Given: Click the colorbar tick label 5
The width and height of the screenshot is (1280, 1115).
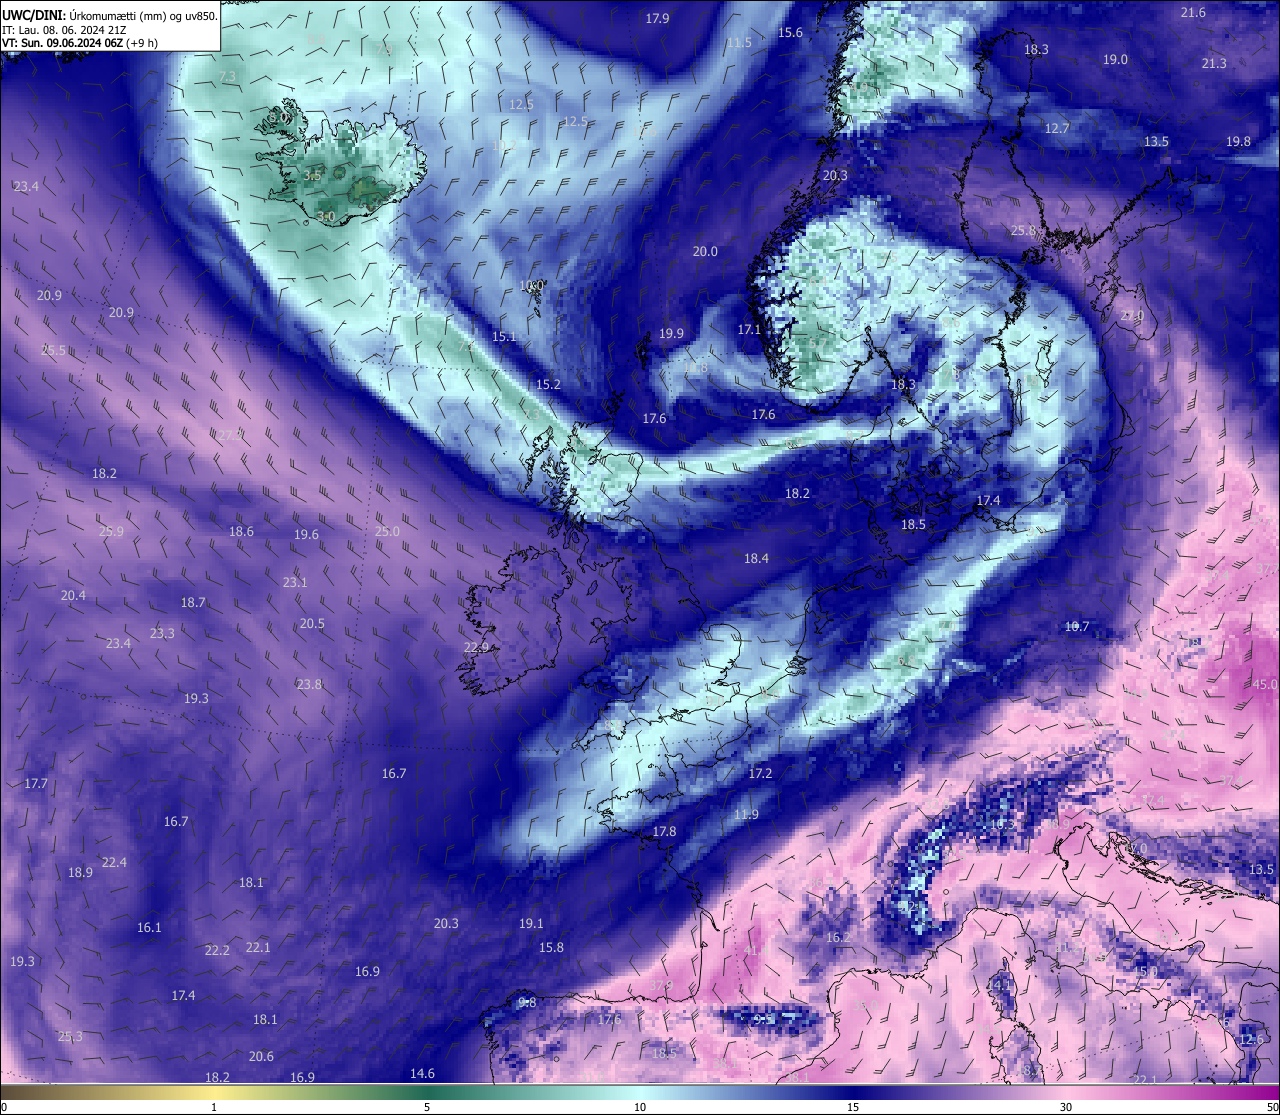Looking at the screenshot, I should click(427, 1107).
